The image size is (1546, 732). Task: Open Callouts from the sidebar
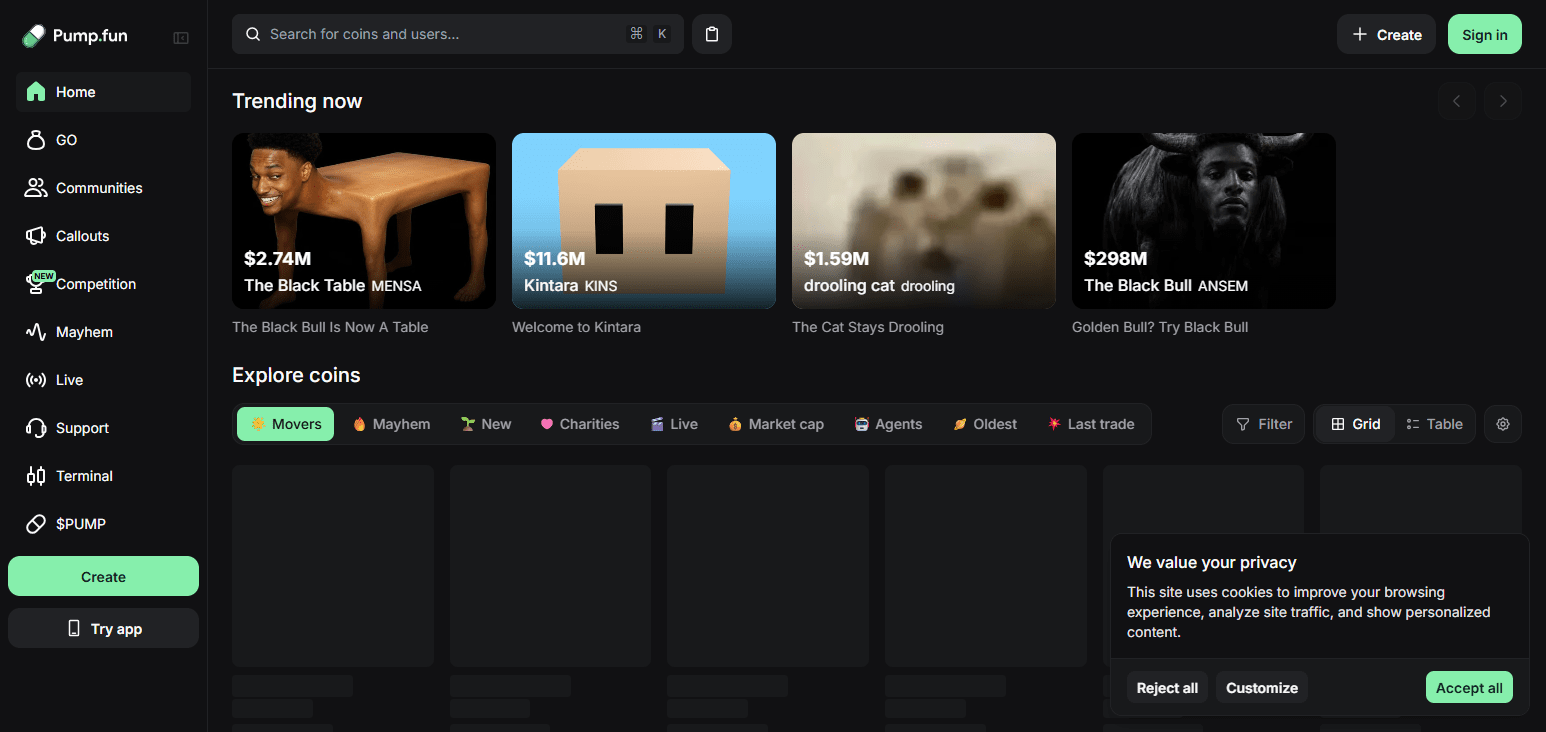(x=103, y=236)
